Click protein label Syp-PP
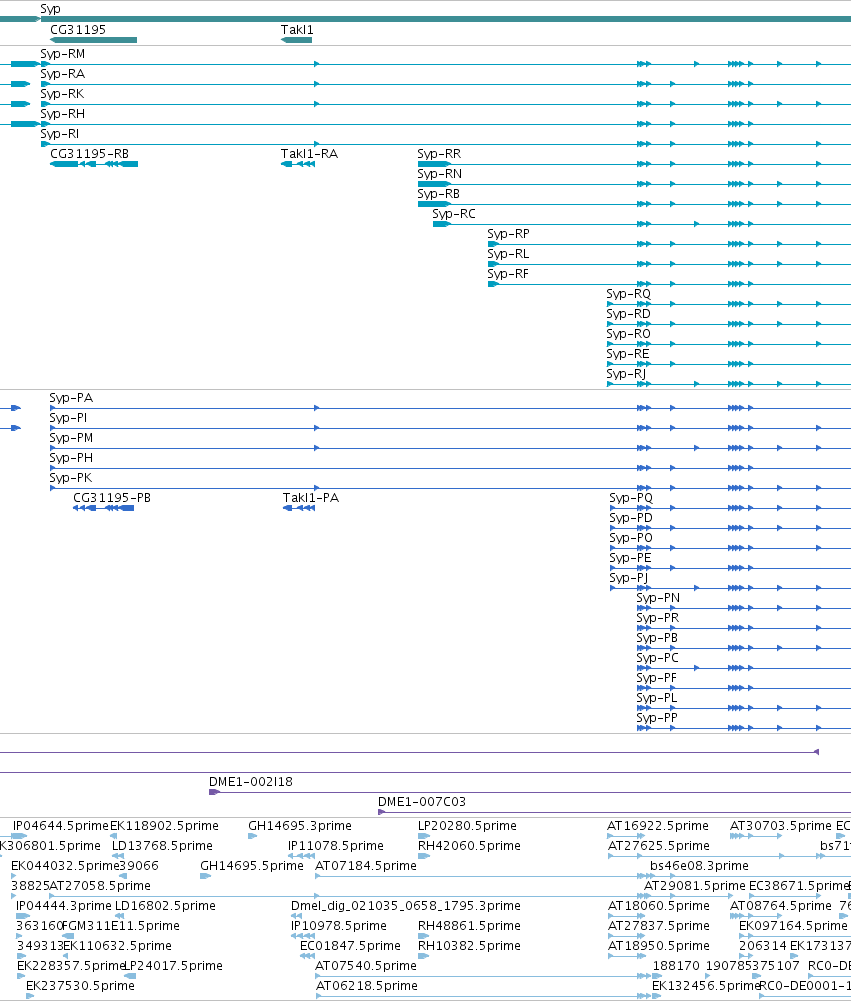This screenshot has height=1001, width=851. click(657, 718)
